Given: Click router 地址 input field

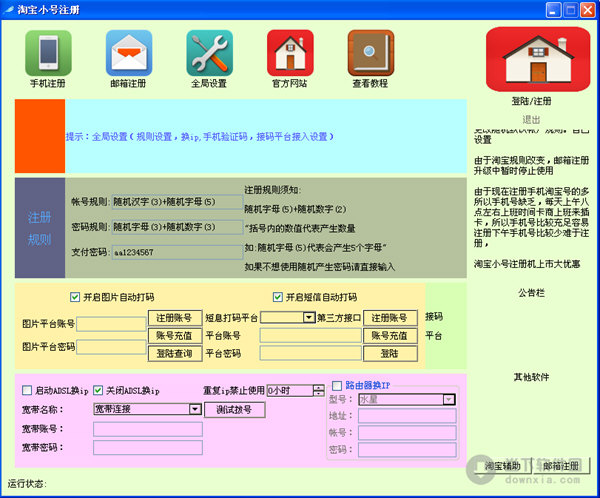Looking at the screenshot, I should (407, 416).
